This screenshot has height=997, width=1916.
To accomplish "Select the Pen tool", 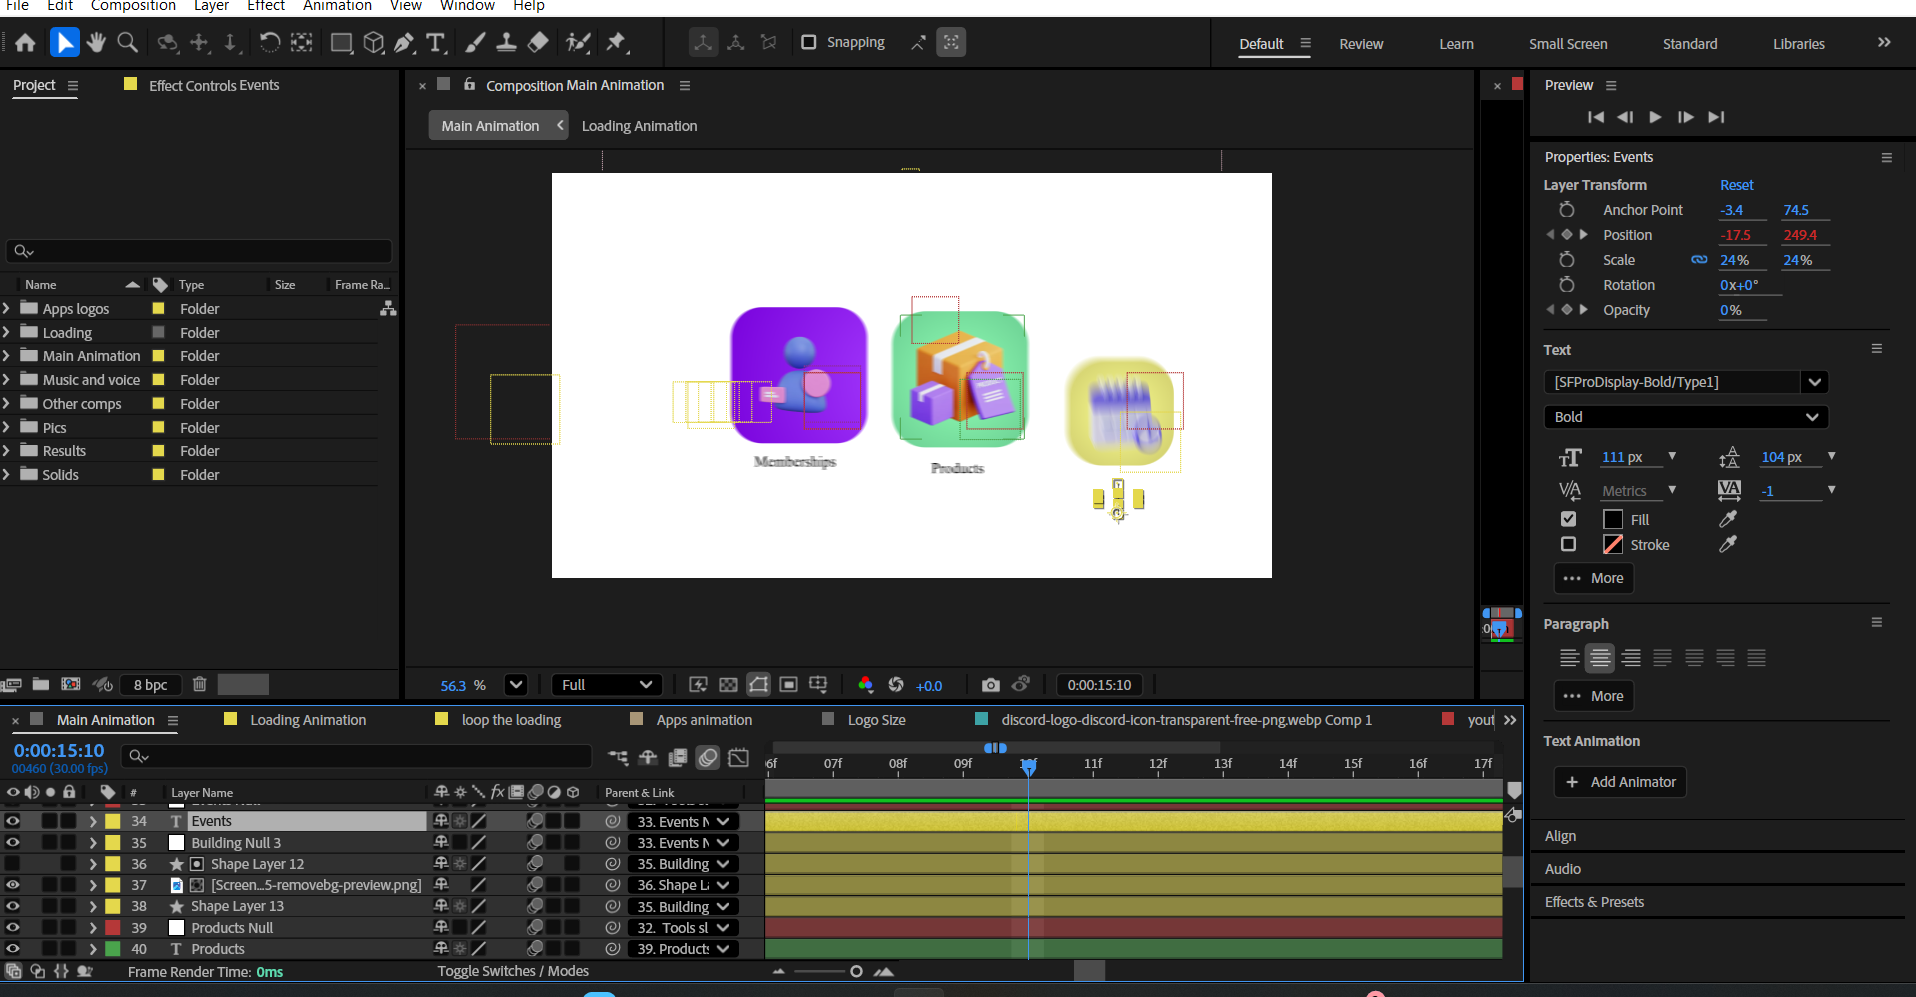I will click(404, 42).
